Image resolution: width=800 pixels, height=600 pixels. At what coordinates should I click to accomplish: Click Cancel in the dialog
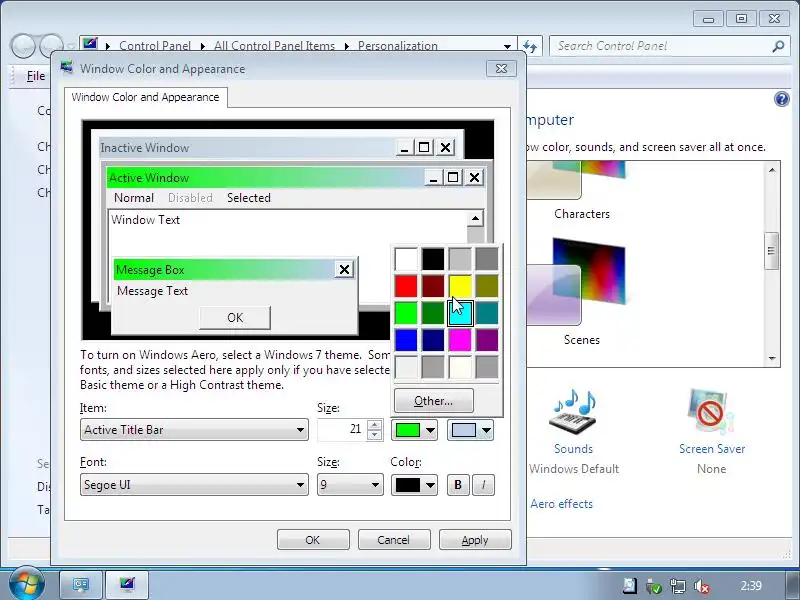(x=394, y=540)
